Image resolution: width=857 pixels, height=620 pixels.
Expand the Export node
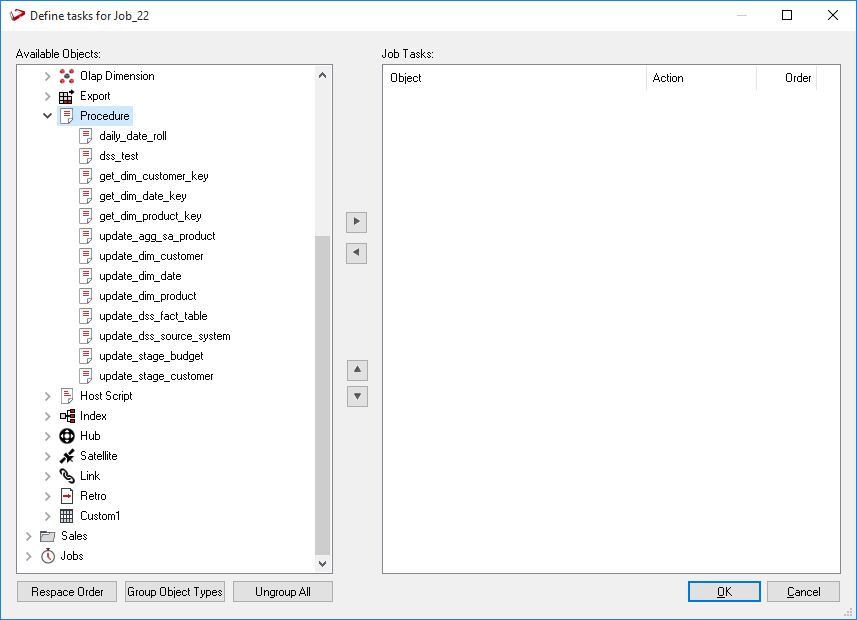tap(48, 96)
